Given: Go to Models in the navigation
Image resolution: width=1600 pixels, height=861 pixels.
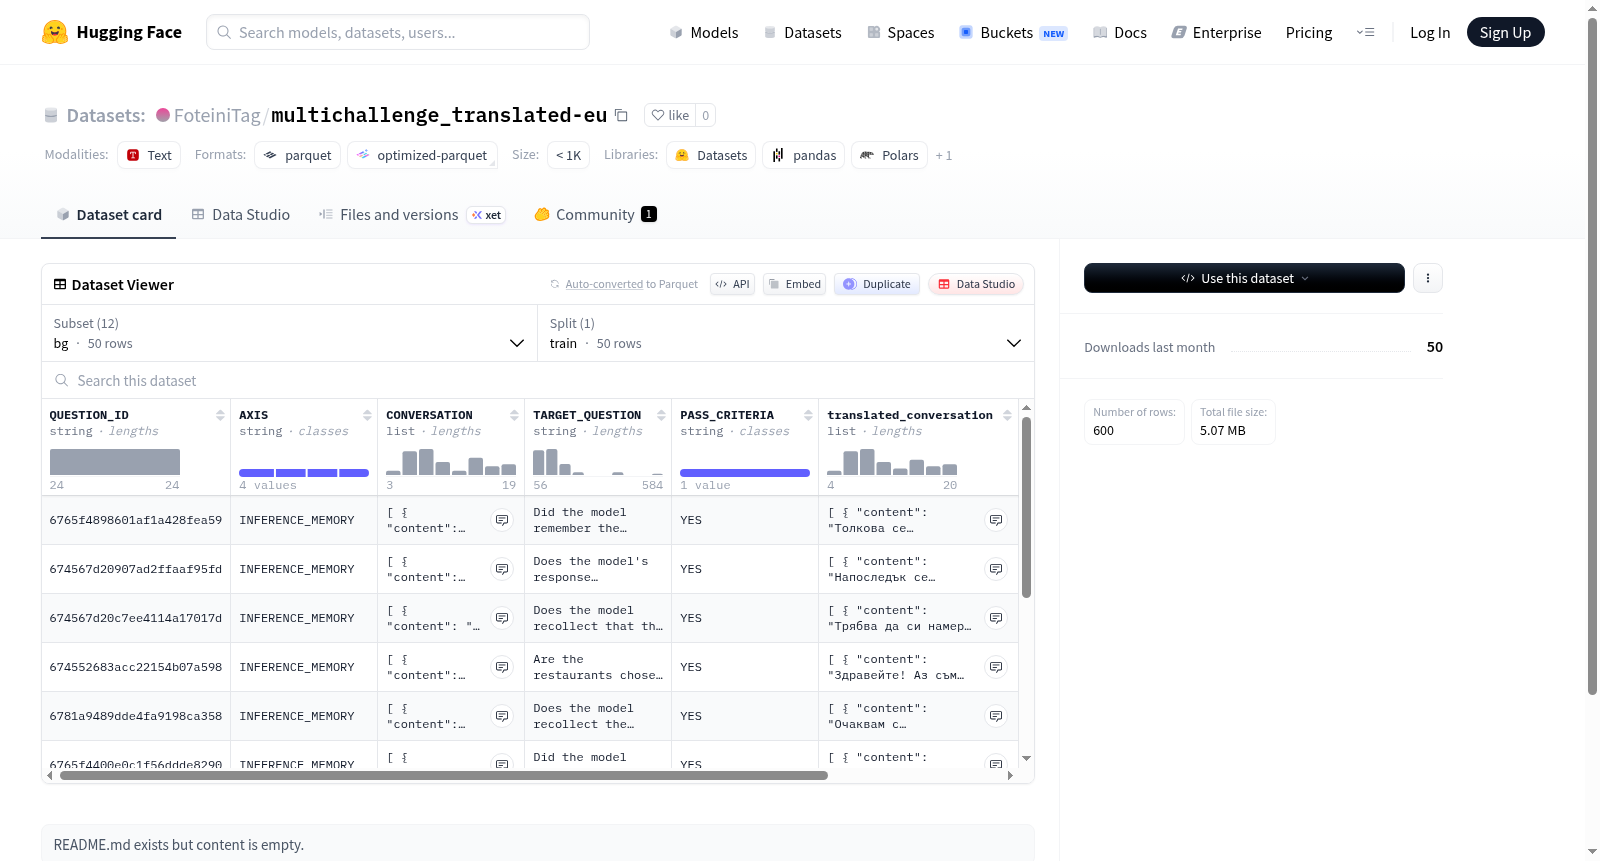Looking at the screenshot, I should (x=704, y=32).
